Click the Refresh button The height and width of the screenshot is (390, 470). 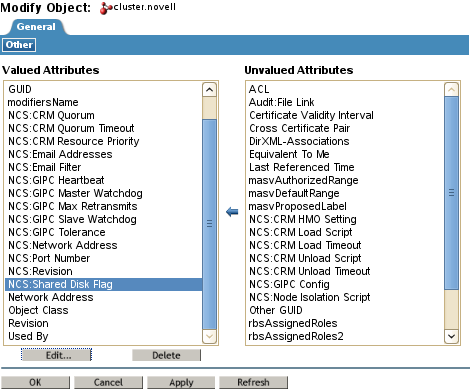[253, 382]
